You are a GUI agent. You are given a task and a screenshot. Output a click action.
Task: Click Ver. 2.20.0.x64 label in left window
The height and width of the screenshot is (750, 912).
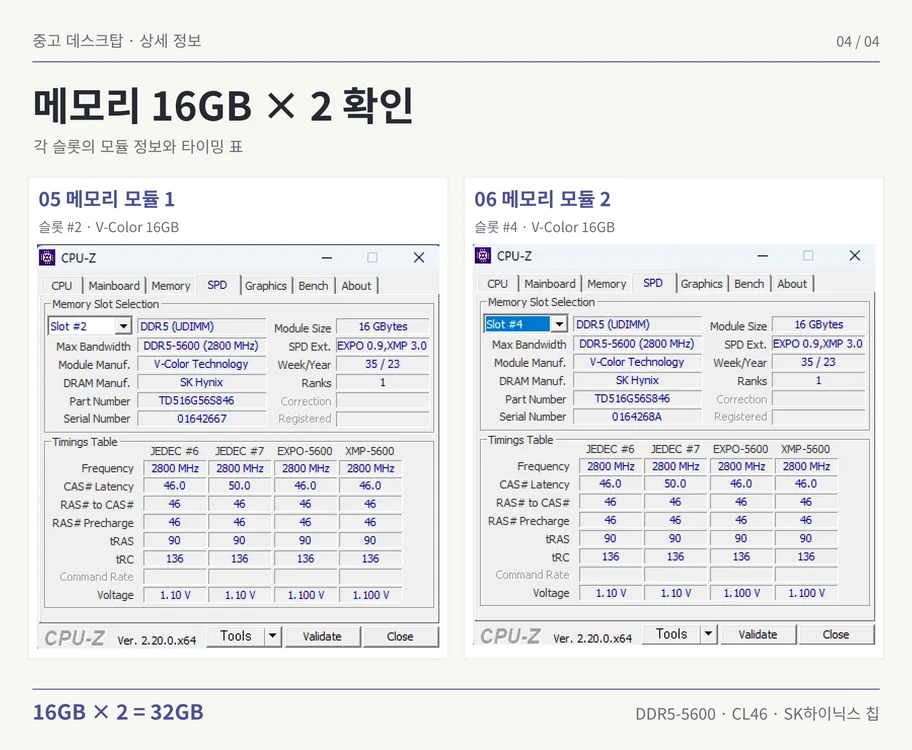(156, 640)
